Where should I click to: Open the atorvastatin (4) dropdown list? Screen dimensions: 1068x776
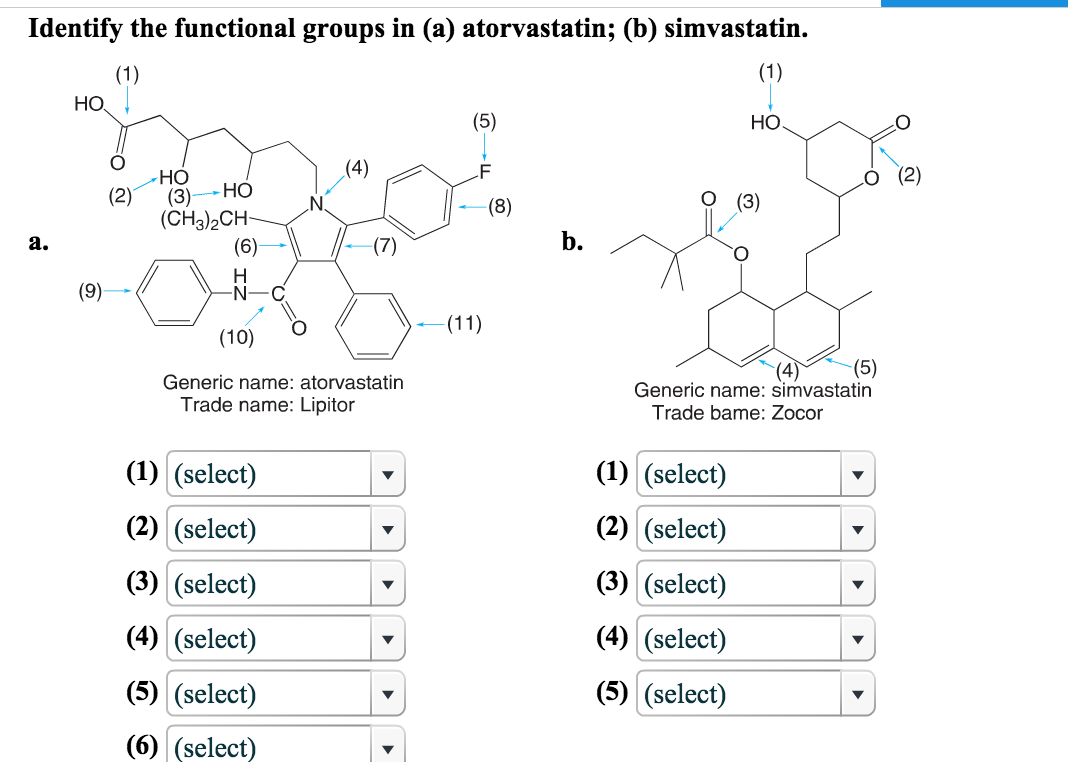pos(285,638)
